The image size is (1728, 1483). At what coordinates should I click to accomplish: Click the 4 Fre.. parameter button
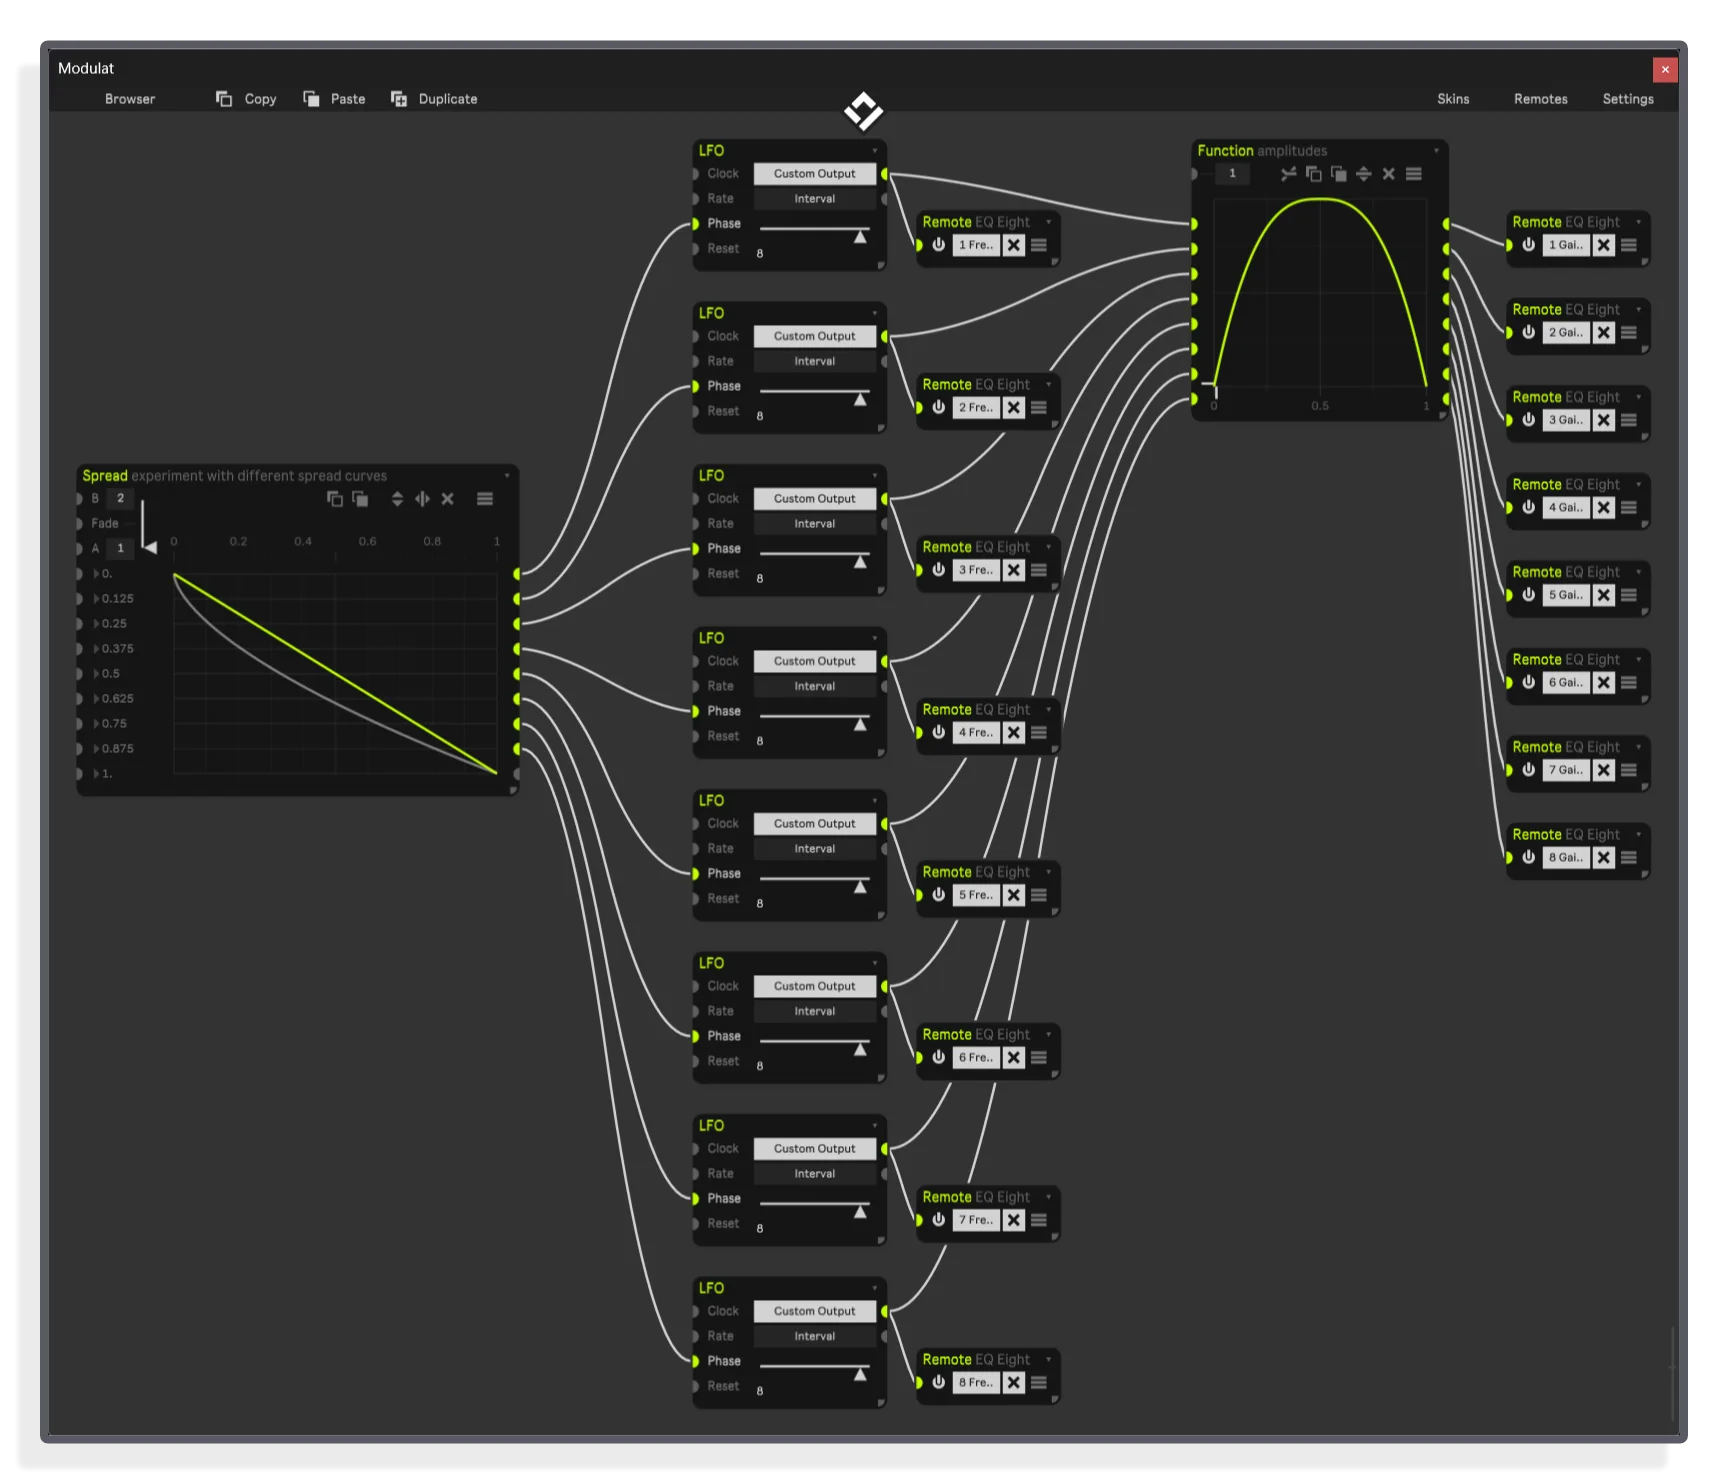(976, 733)
